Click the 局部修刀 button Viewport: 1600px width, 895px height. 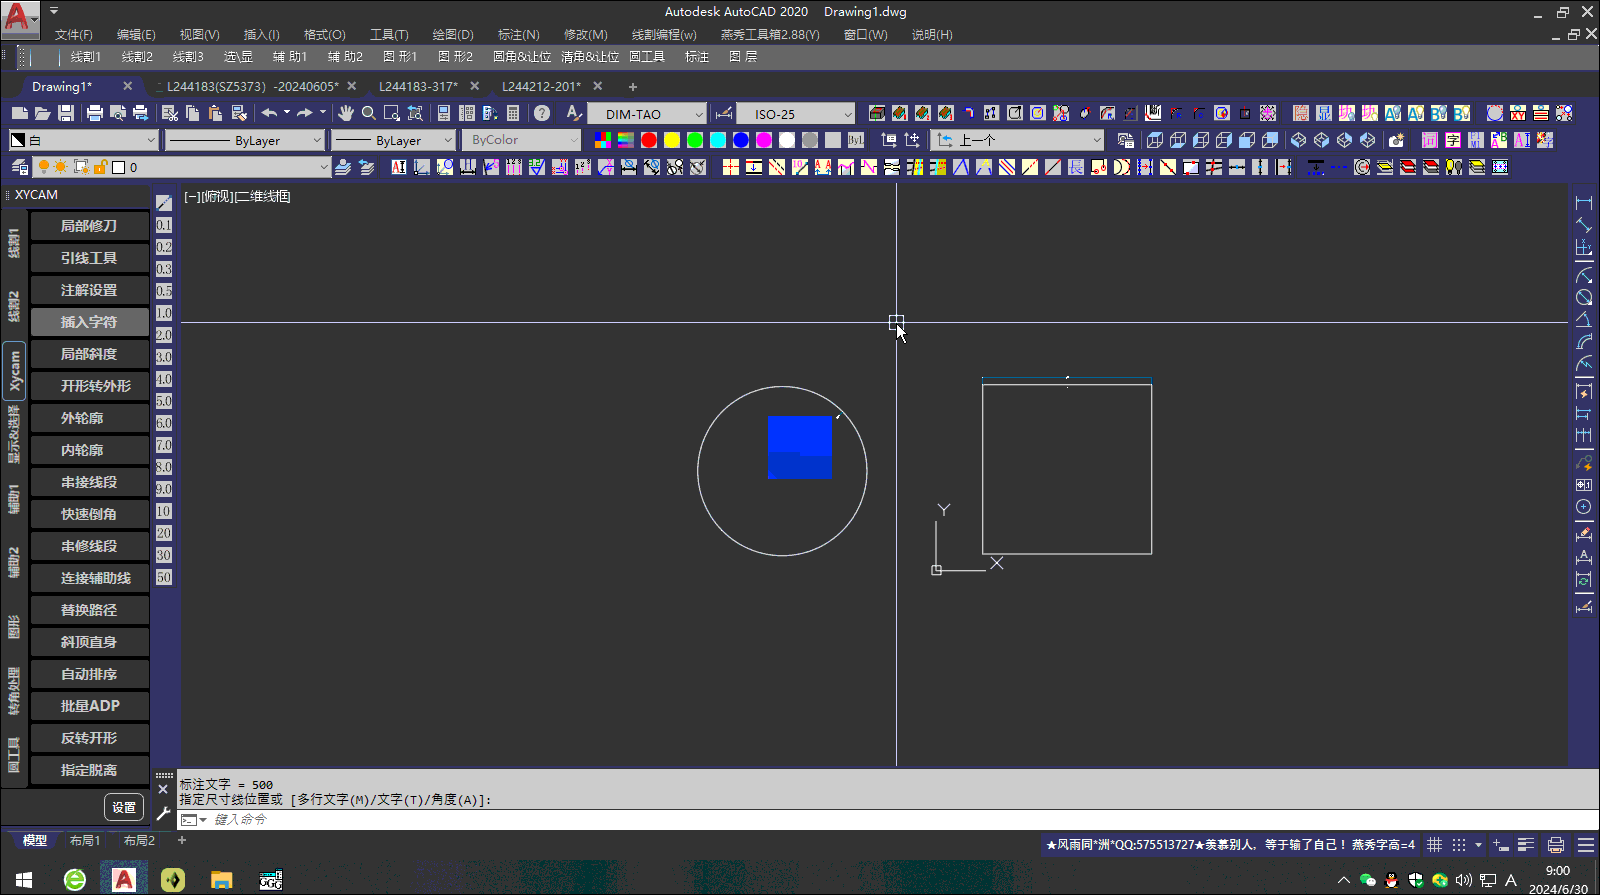click(x=90, y=226)
